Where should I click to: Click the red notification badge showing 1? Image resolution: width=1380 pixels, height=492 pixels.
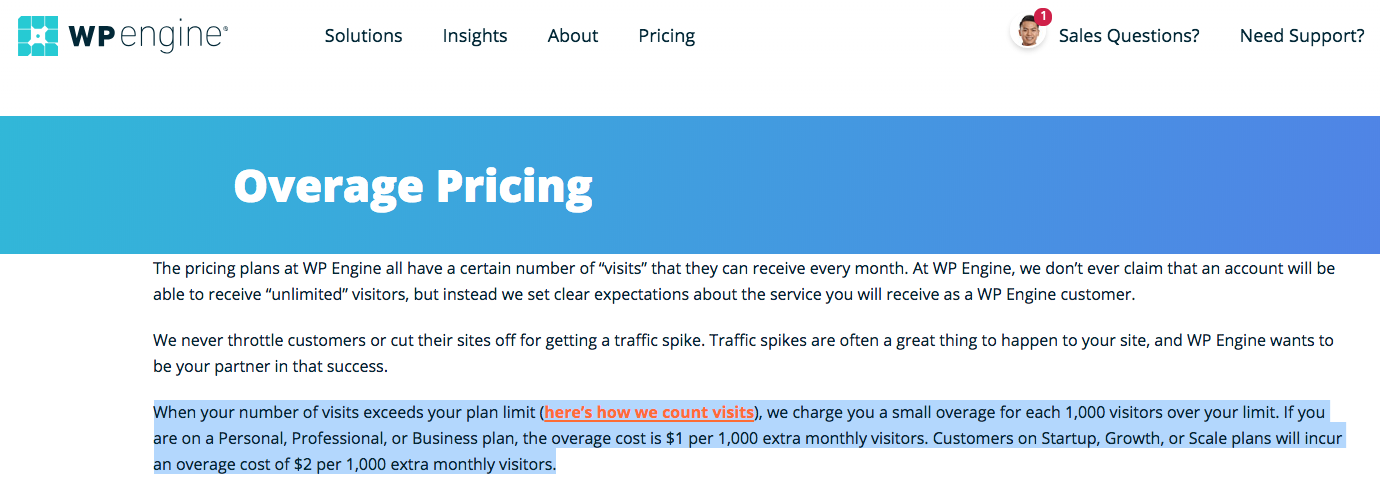pyautogui.click(x=1043, y=16)
